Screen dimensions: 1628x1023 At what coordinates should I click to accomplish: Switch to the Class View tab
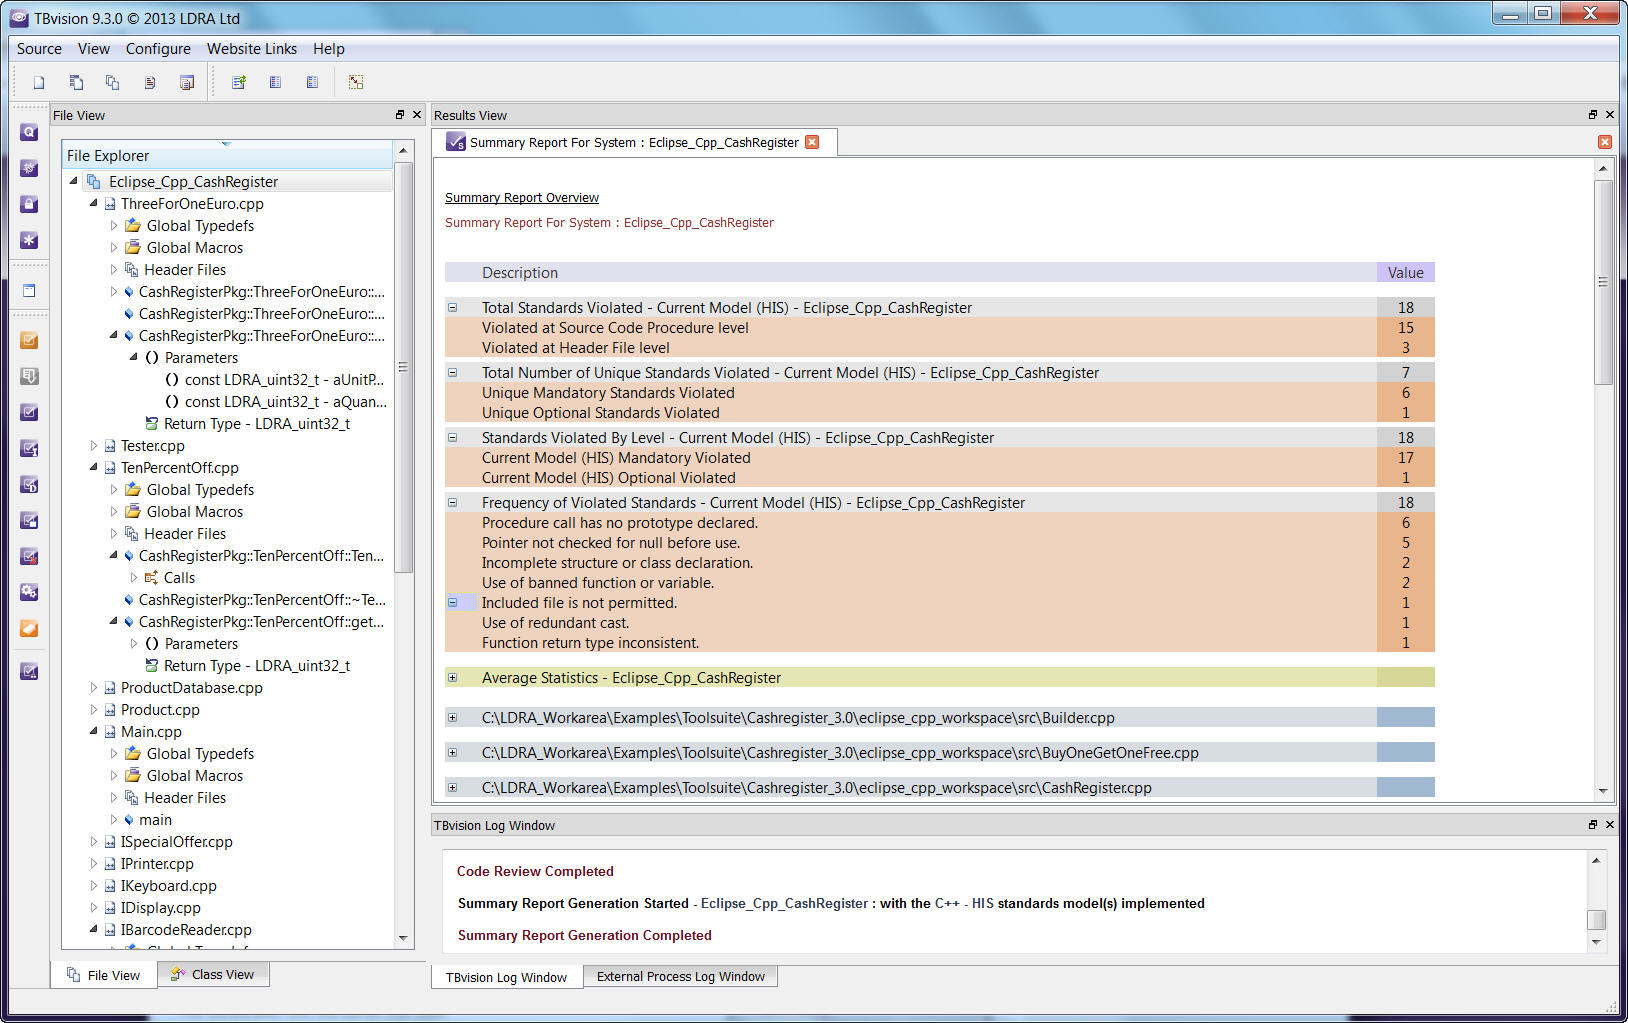(212, 975)
